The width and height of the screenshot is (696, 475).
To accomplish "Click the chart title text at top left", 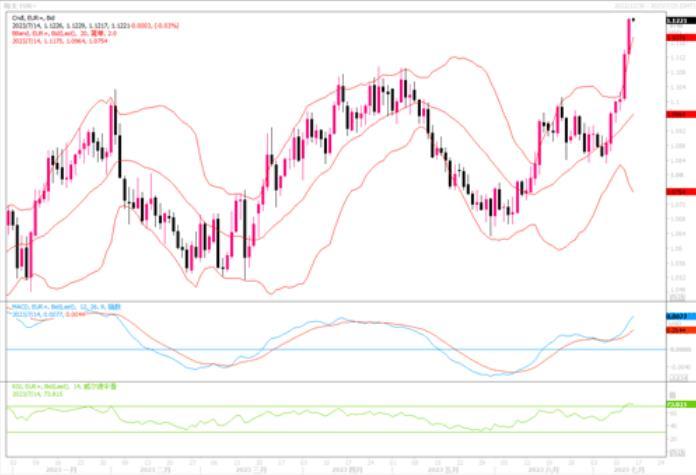I will (x=18, y=5).
